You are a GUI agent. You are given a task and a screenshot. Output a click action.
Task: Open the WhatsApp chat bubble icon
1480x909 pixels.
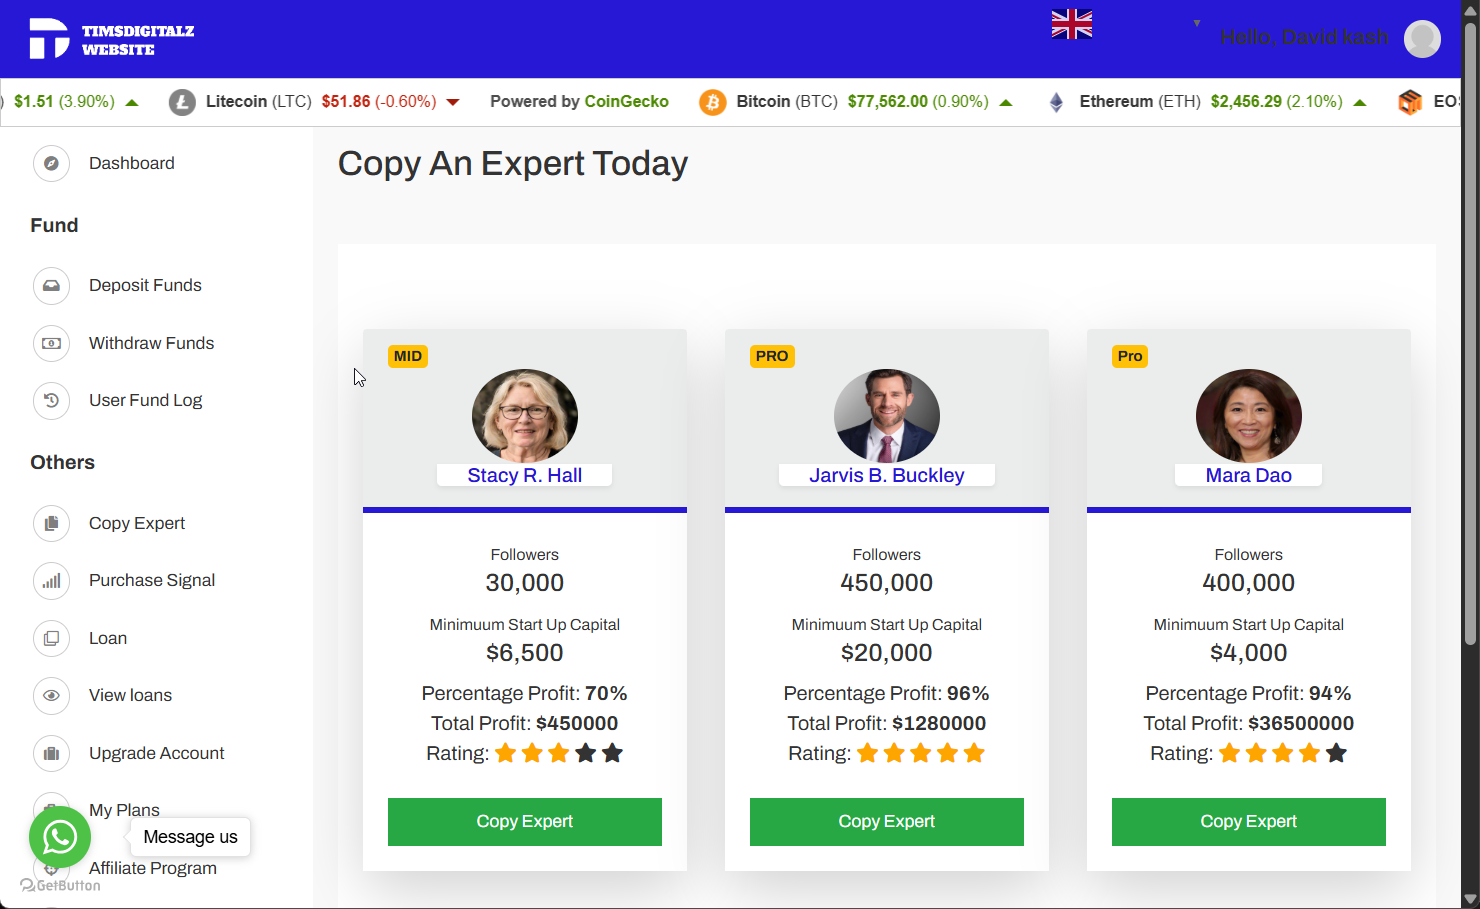pyautogui.click(x=60, y=837)
